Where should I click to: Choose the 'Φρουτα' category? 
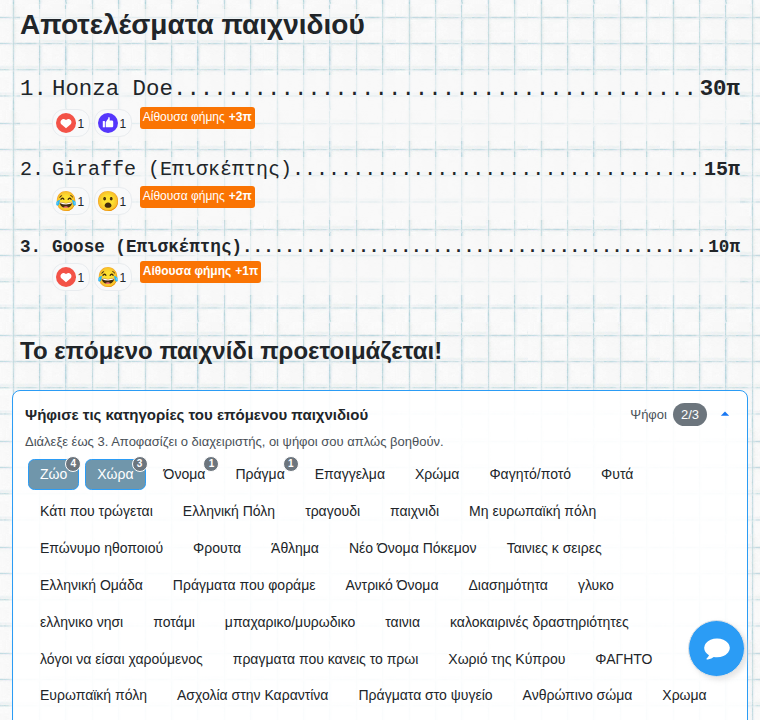(217, 548)
